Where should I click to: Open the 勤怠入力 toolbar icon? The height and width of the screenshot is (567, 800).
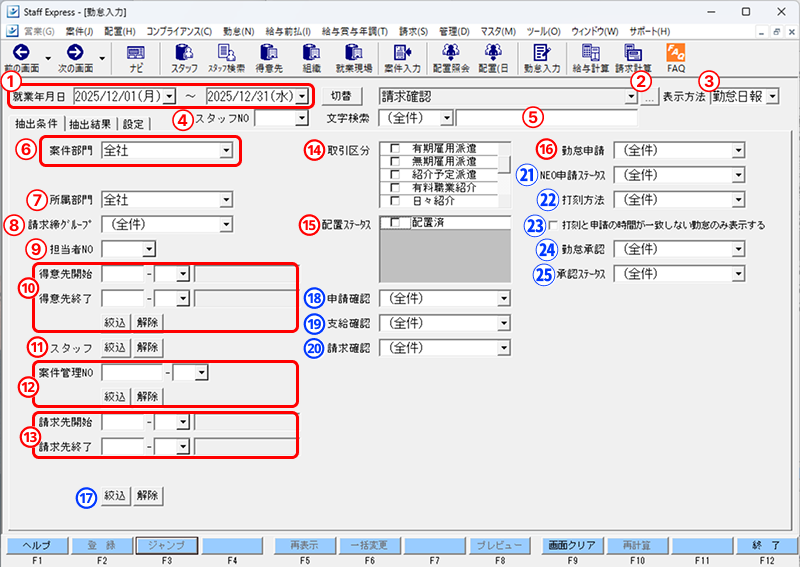coord(541,58)
